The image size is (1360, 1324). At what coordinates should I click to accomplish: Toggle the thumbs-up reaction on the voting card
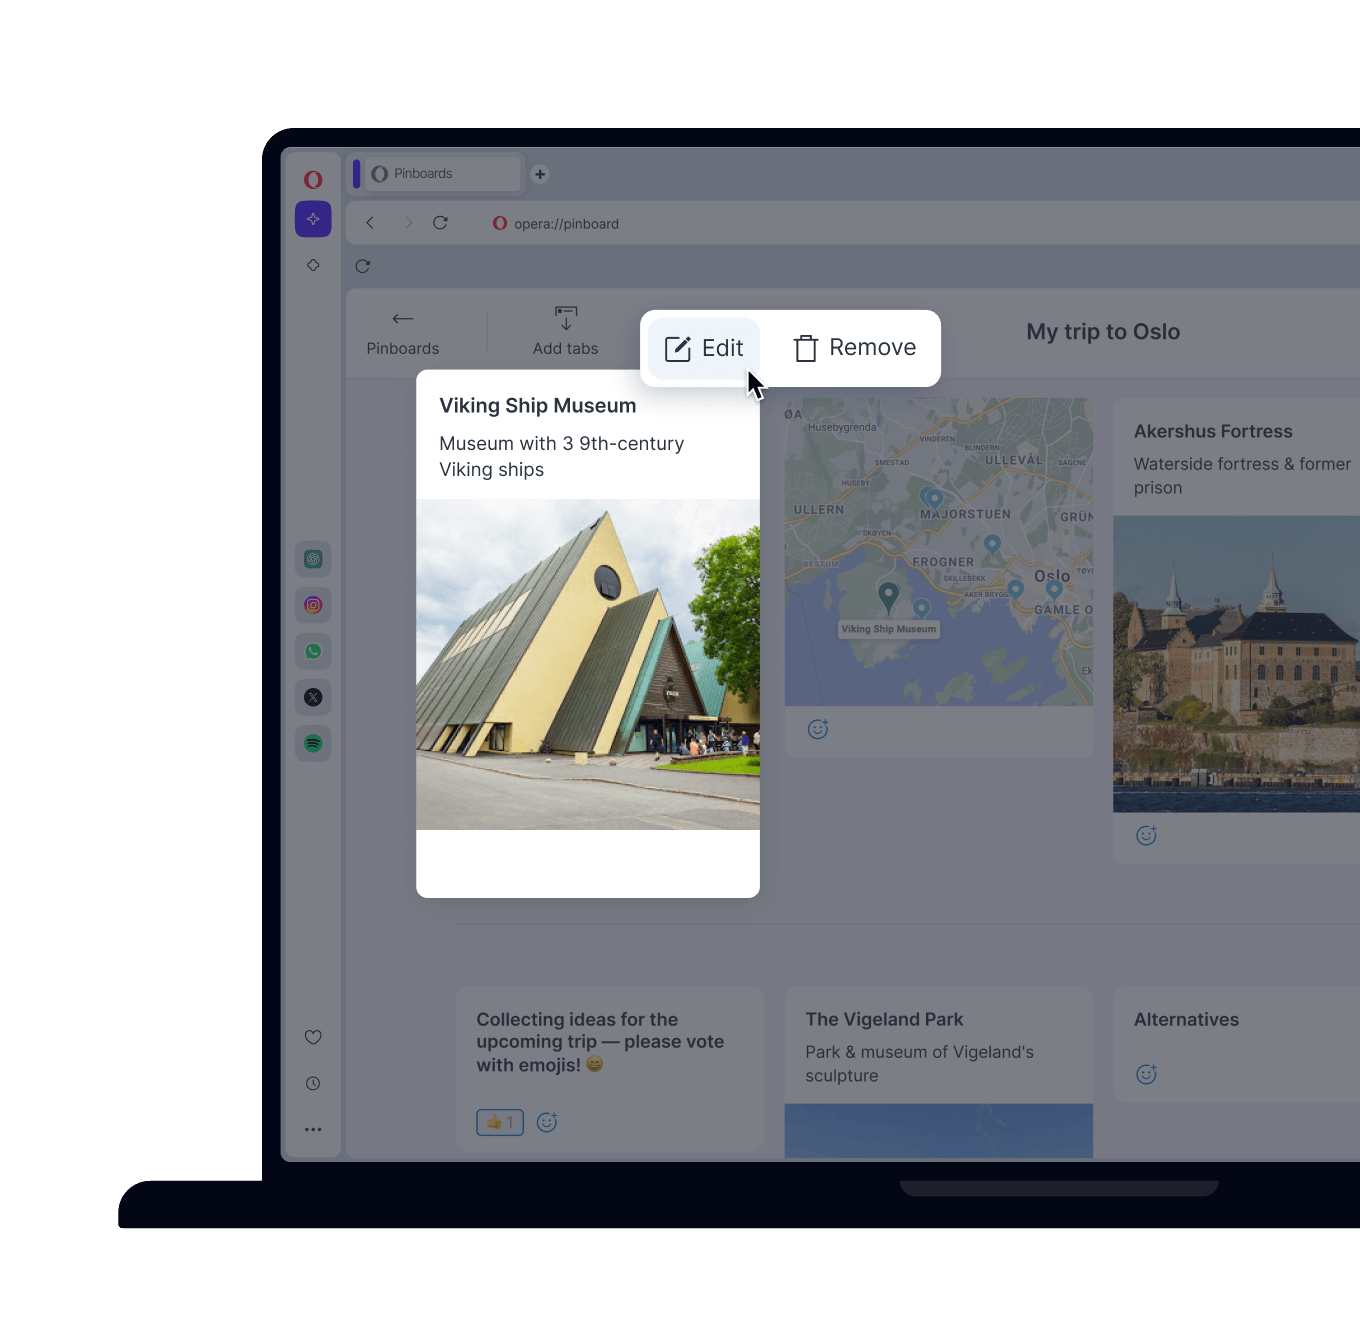499,1122
